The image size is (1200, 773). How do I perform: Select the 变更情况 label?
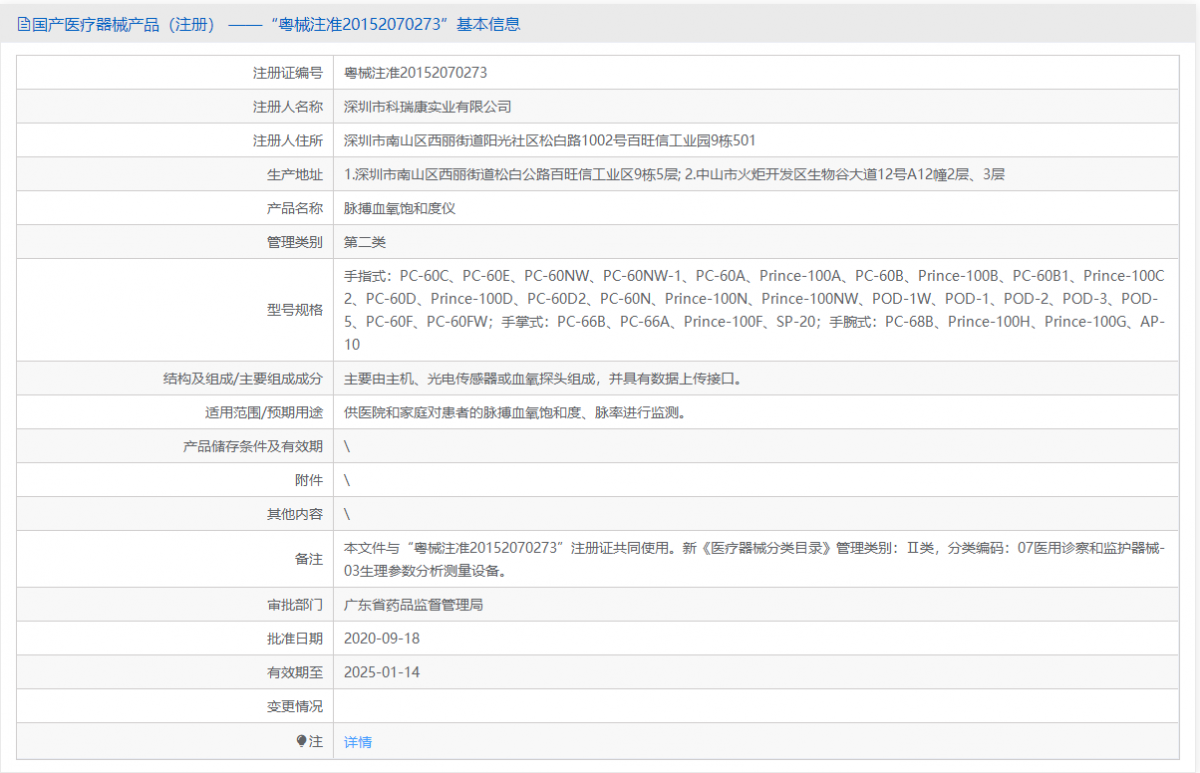tap(295, 706)
